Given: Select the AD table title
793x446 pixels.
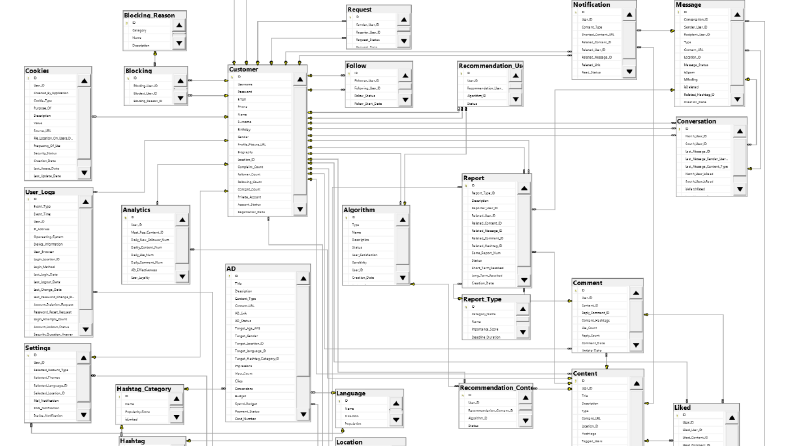Looking at the screenshot, I should (x=231, y=269).
